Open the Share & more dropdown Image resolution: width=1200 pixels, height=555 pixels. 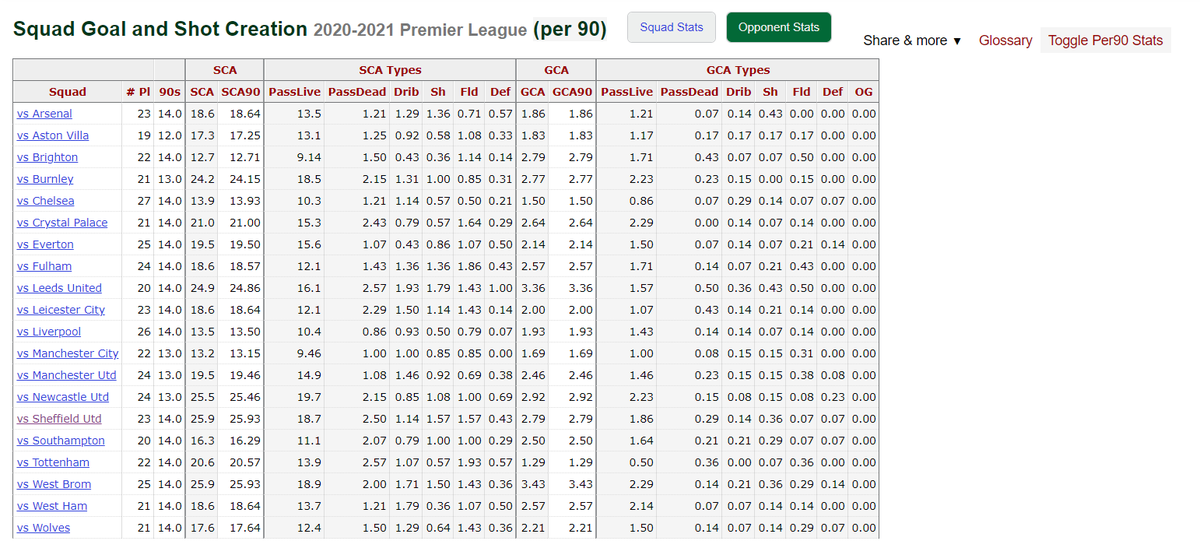tap(912, 41)
